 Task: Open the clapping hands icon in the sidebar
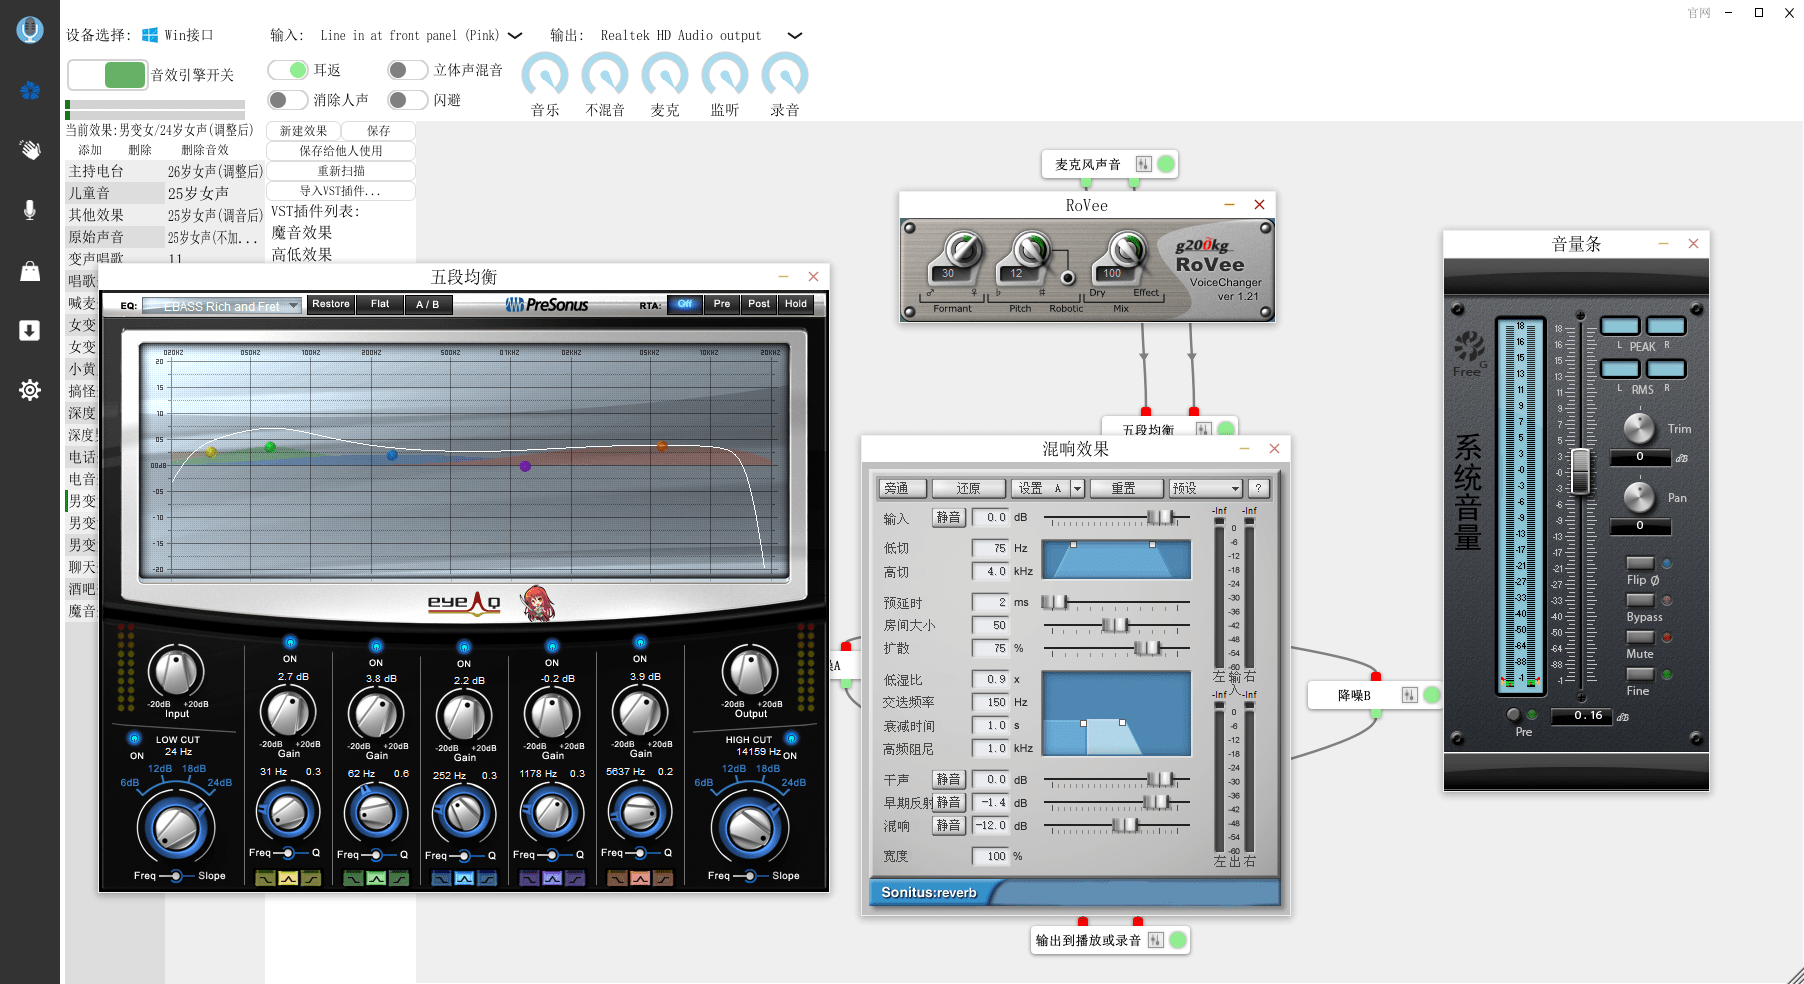coord(30,150)
